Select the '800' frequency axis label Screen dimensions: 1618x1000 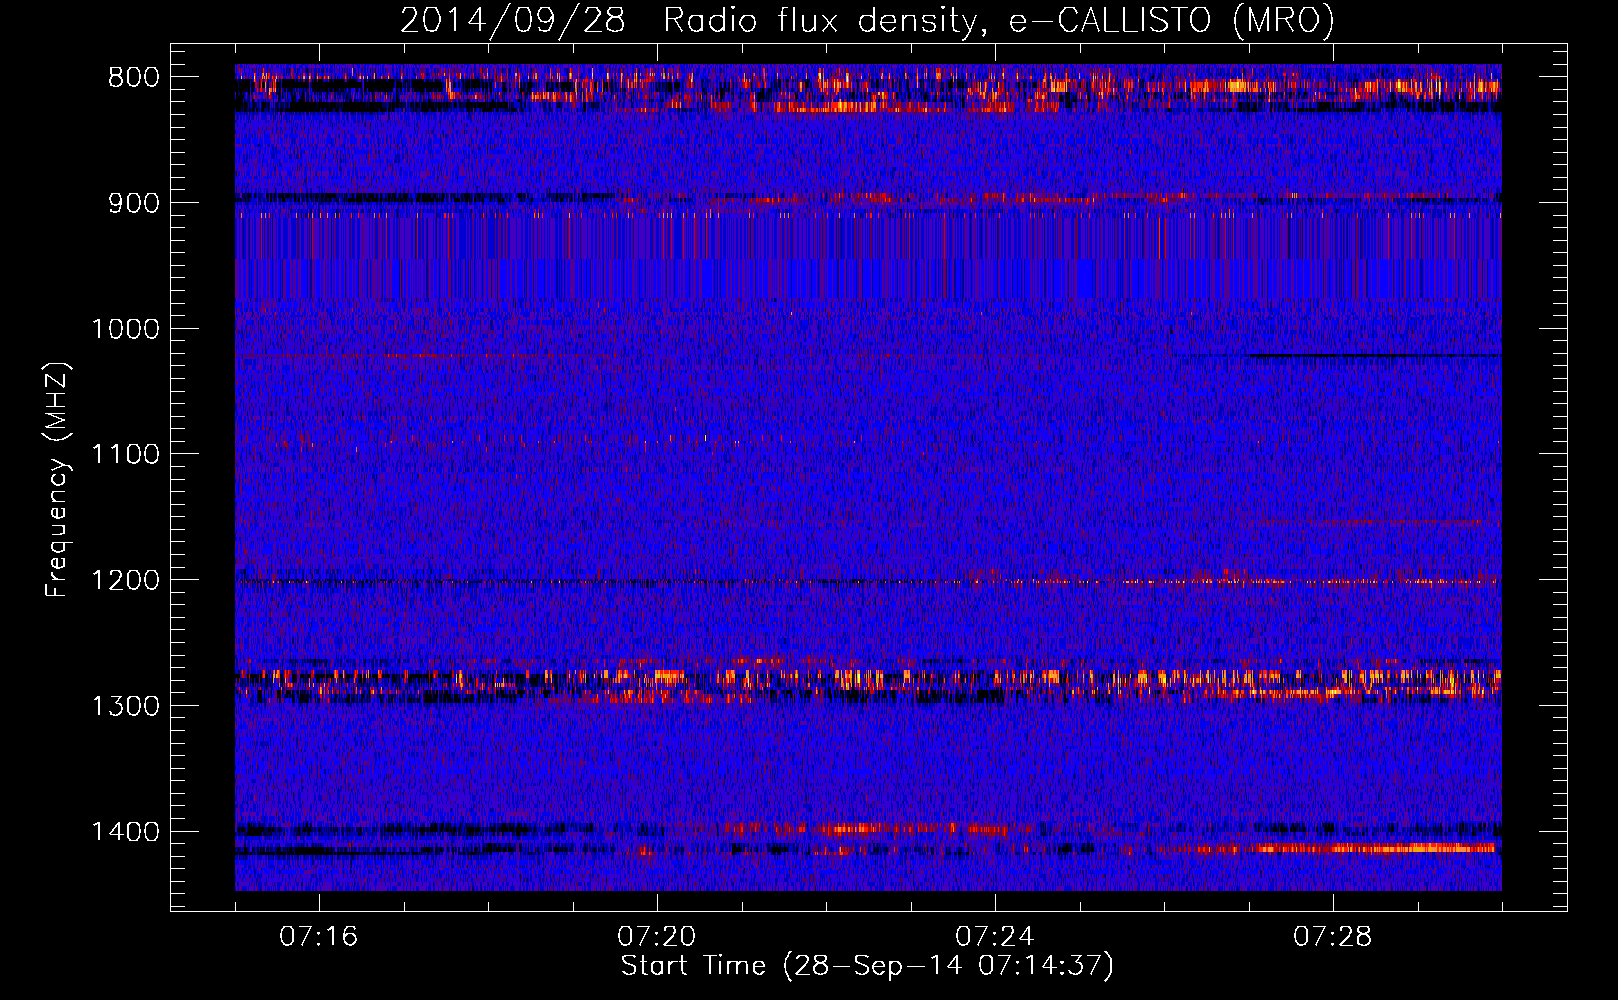(133, 78)
